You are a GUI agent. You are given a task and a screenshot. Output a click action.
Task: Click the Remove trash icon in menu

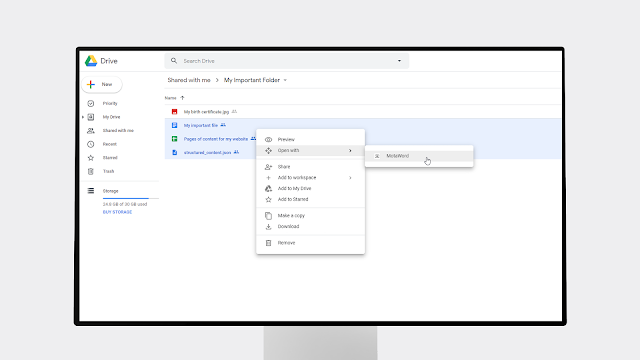point(268,243)
